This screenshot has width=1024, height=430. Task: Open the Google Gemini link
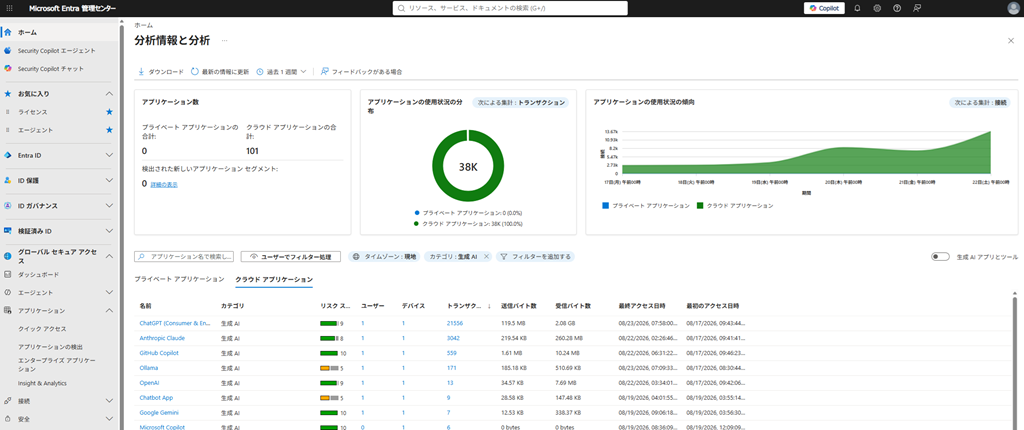[159, 412]
